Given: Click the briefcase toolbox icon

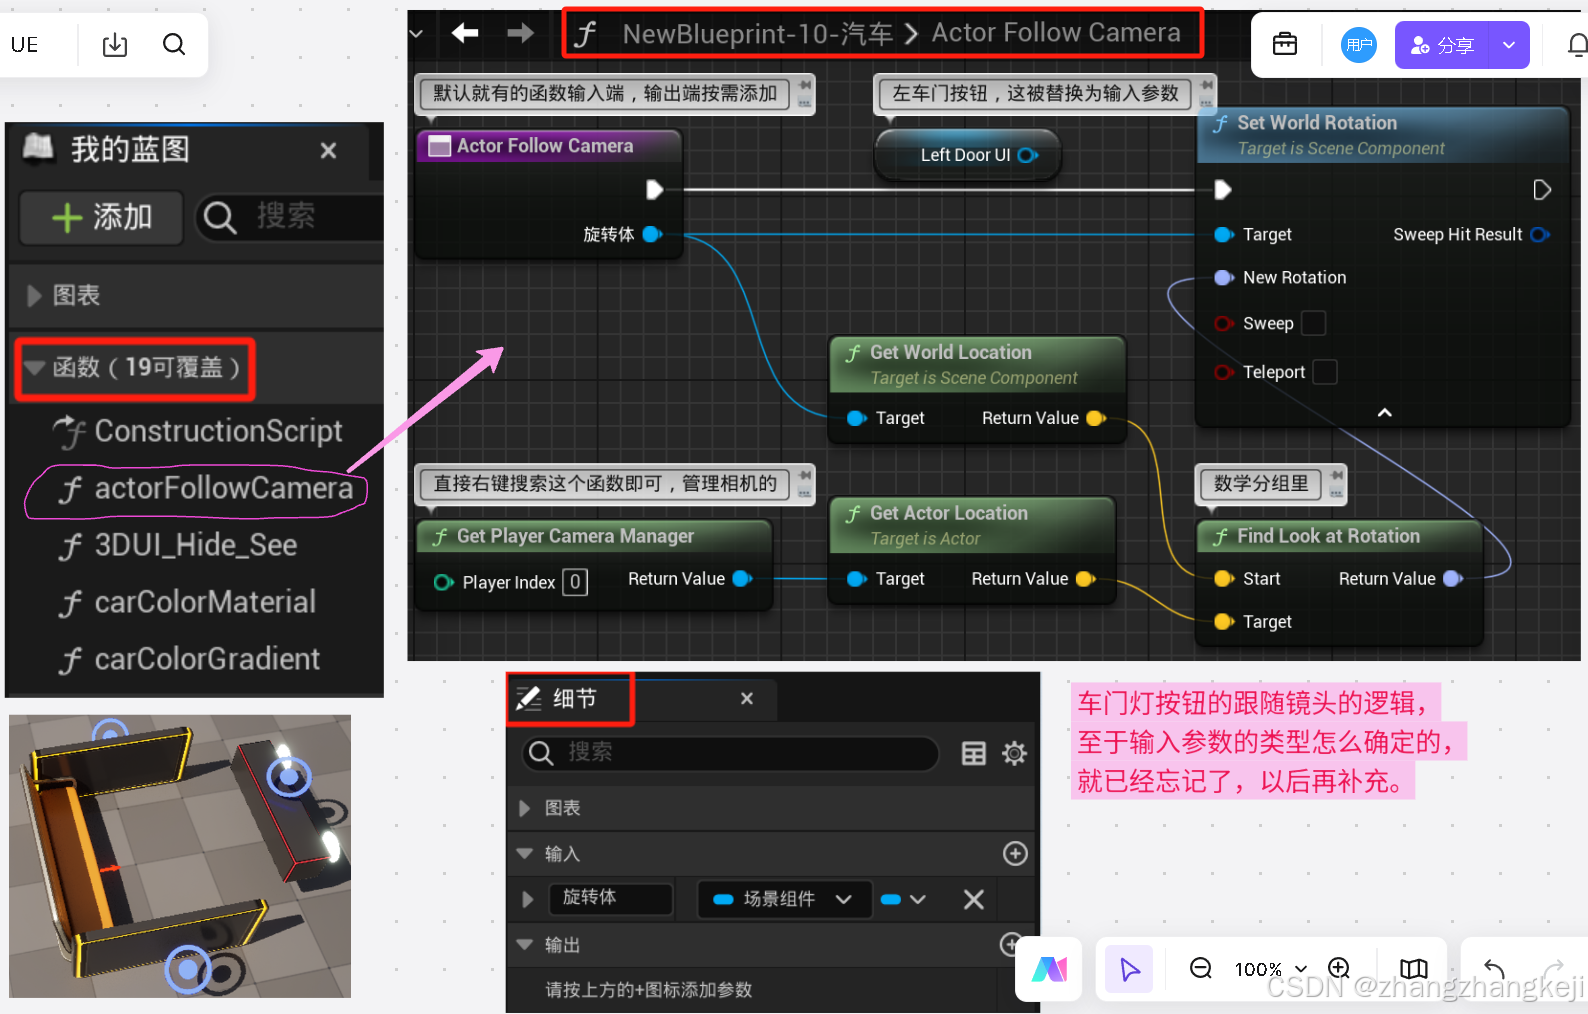Looking at the screenshot, I should [1285, 45].
